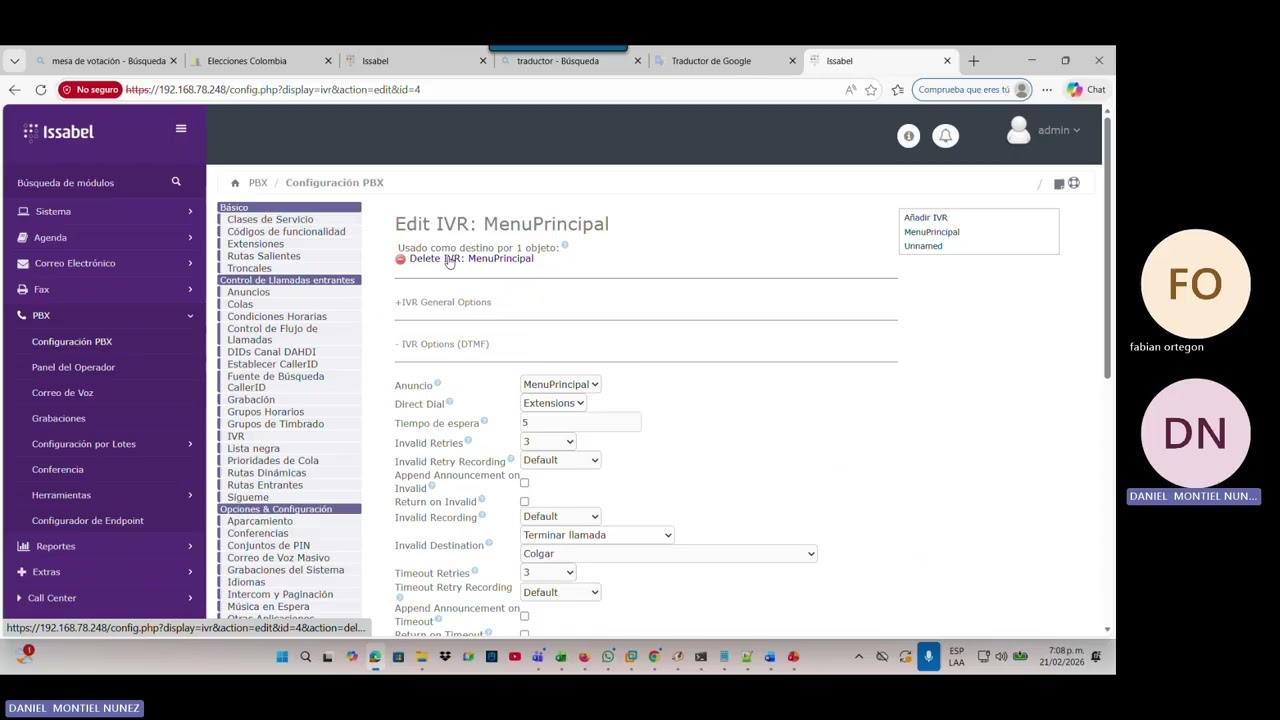Collapse the IVR Options (DTMF) section
Image resolution: width=1280 pixels, height=720 pixels.
click(442, 344)
